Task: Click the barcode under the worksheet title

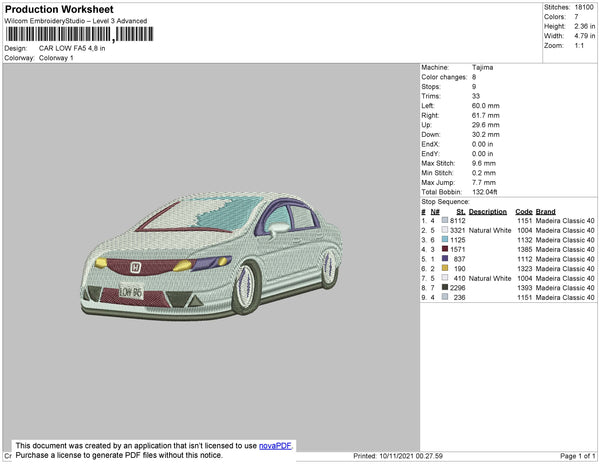Action: pyautogui.click(x=60, y=34)
